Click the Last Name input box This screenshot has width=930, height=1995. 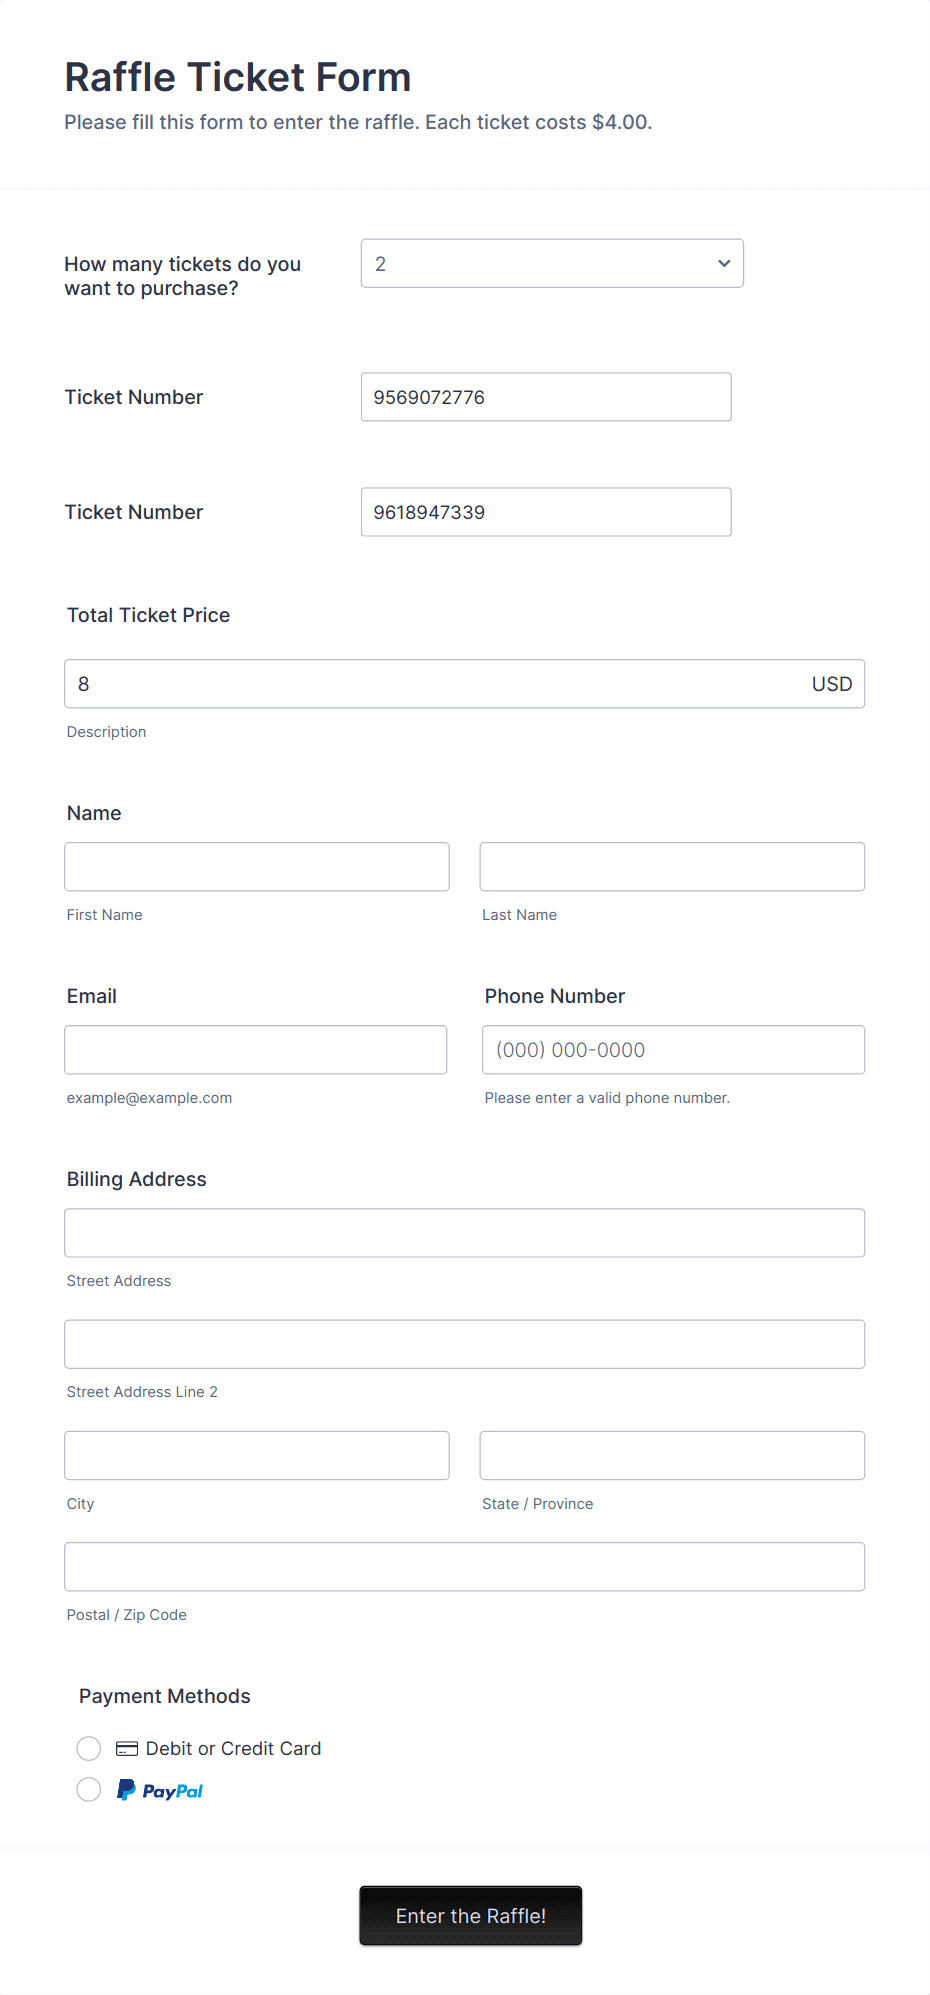click(x=671, y=866)
